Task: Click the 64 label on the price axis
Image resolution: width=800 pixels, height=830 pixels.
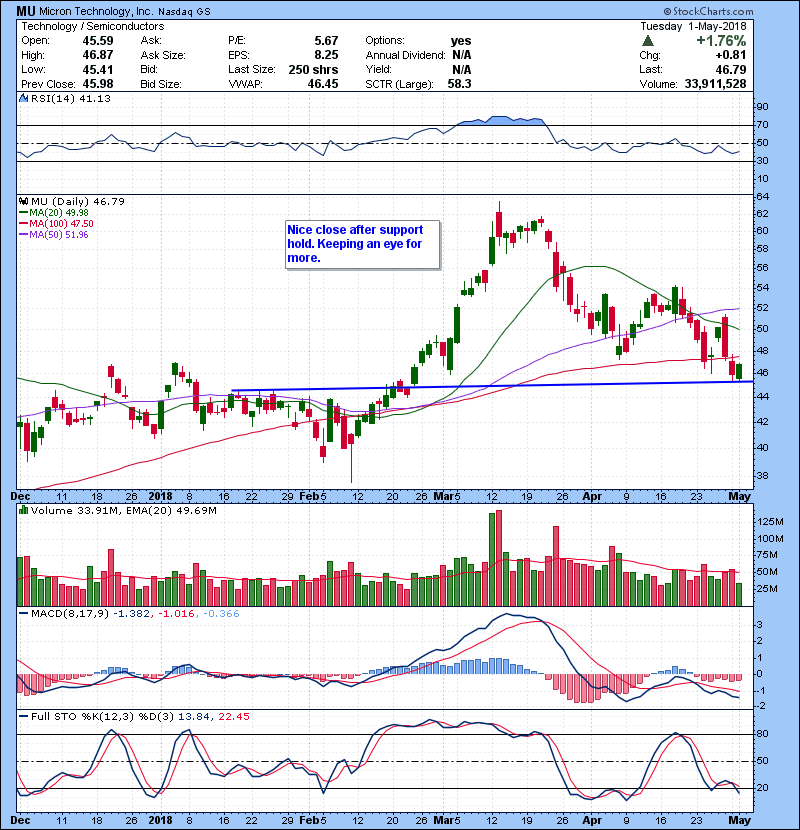Action: click(762, 196)
